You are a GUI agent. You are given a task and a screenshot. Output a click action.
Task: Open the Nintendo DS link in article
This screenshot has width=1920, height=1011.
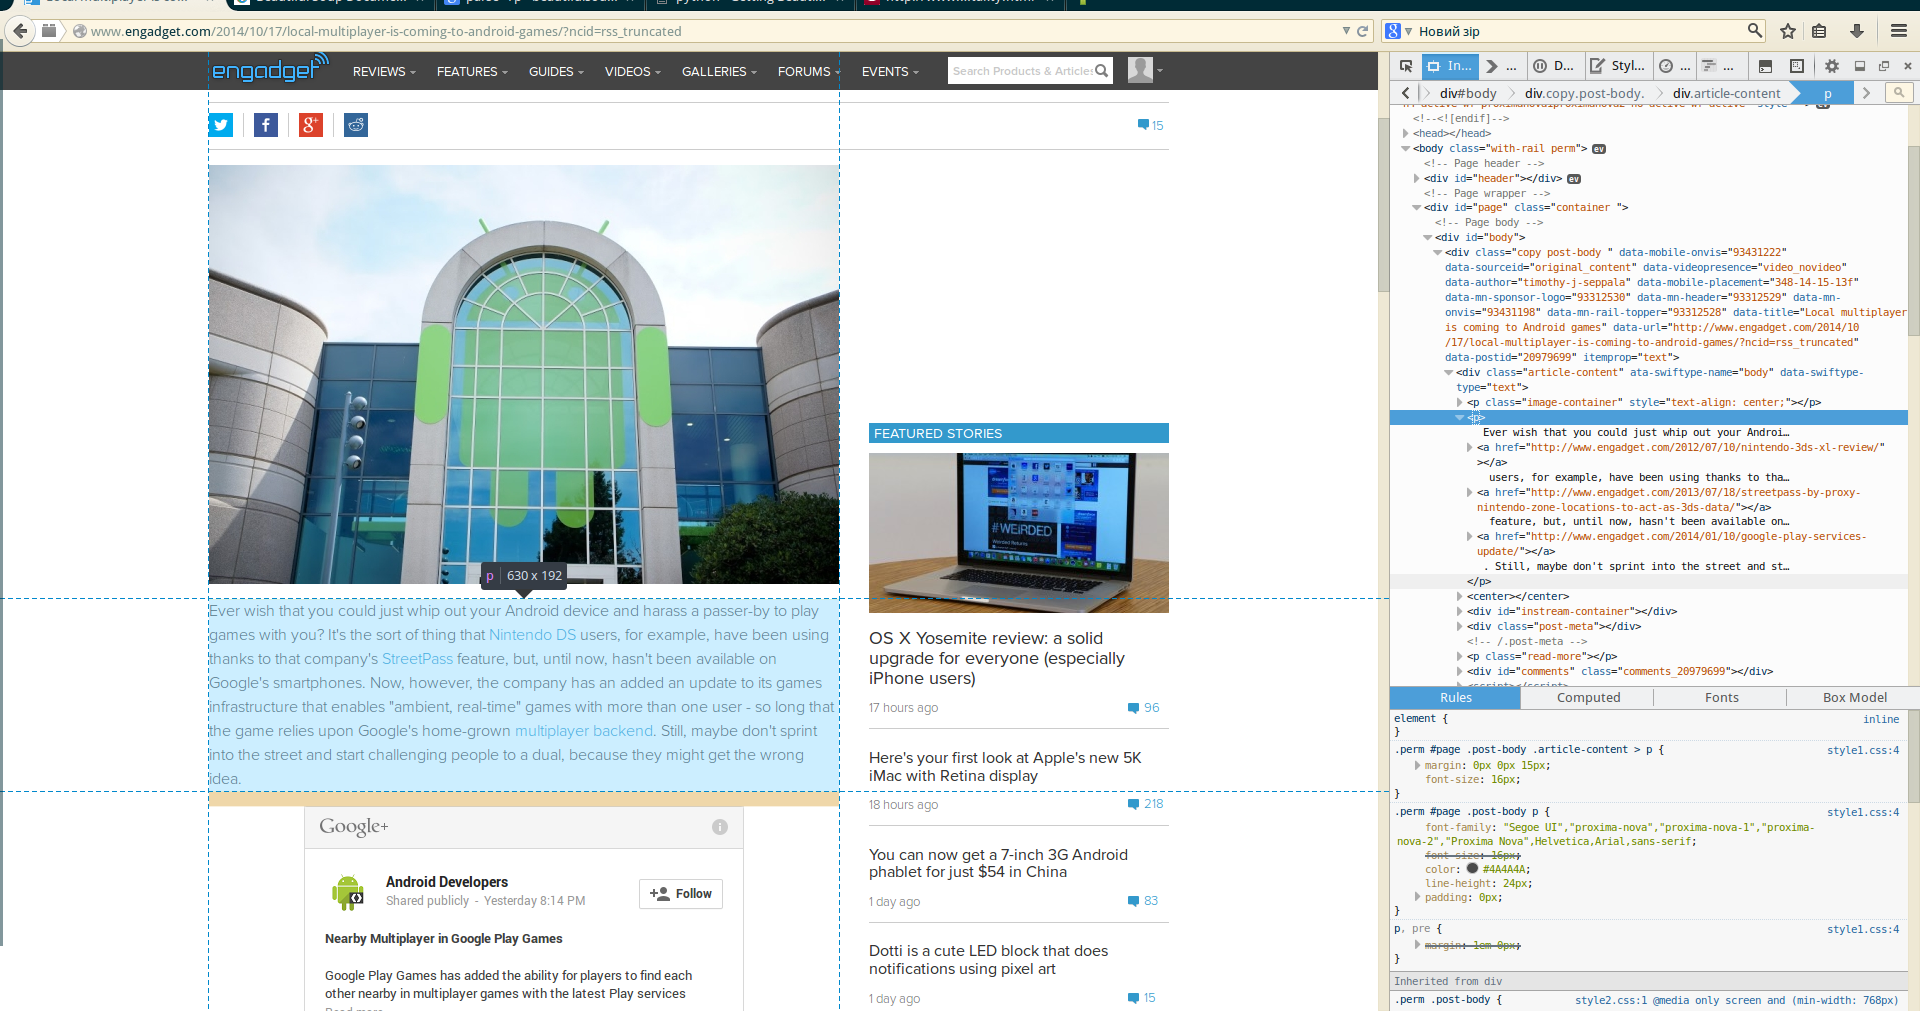pos(532,635)
